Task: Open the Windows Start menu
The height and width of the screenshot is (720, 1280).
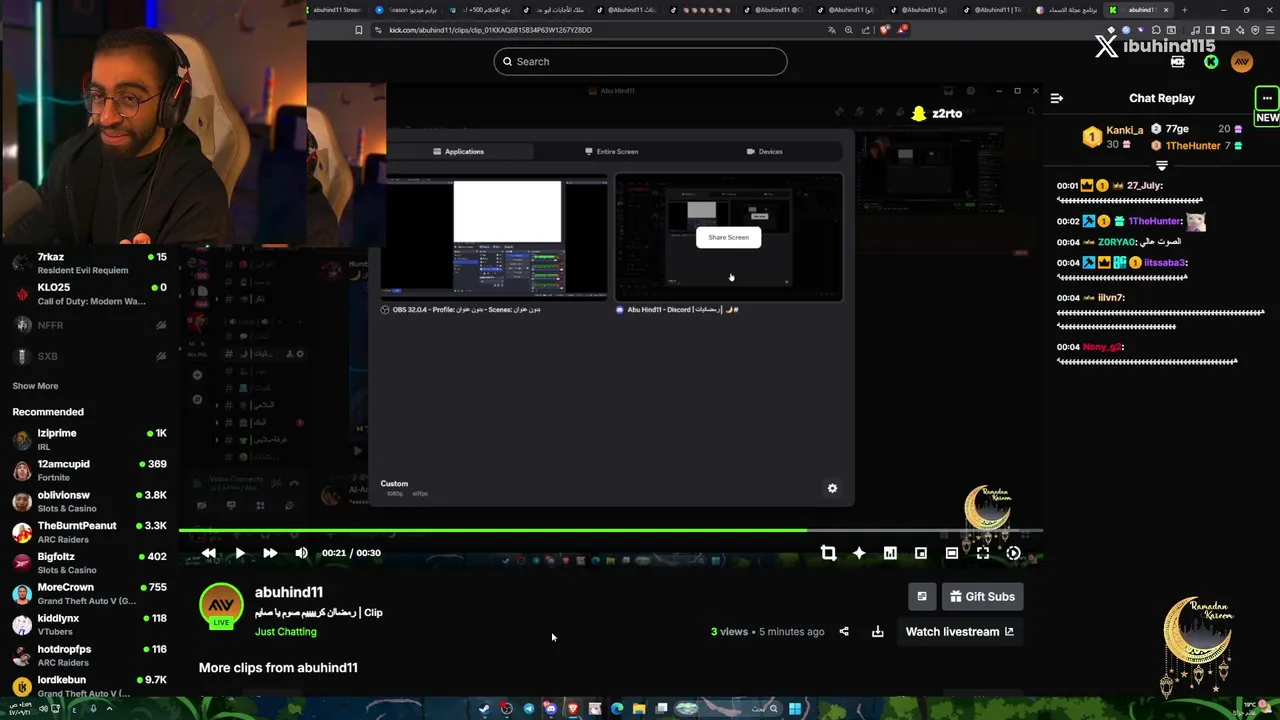Action: point(794,709)
